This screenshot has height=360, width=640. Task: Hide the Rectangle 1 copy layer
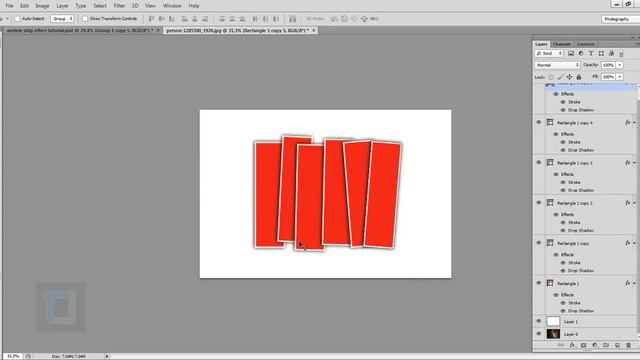pyautogui.click(x=538, y=243)
